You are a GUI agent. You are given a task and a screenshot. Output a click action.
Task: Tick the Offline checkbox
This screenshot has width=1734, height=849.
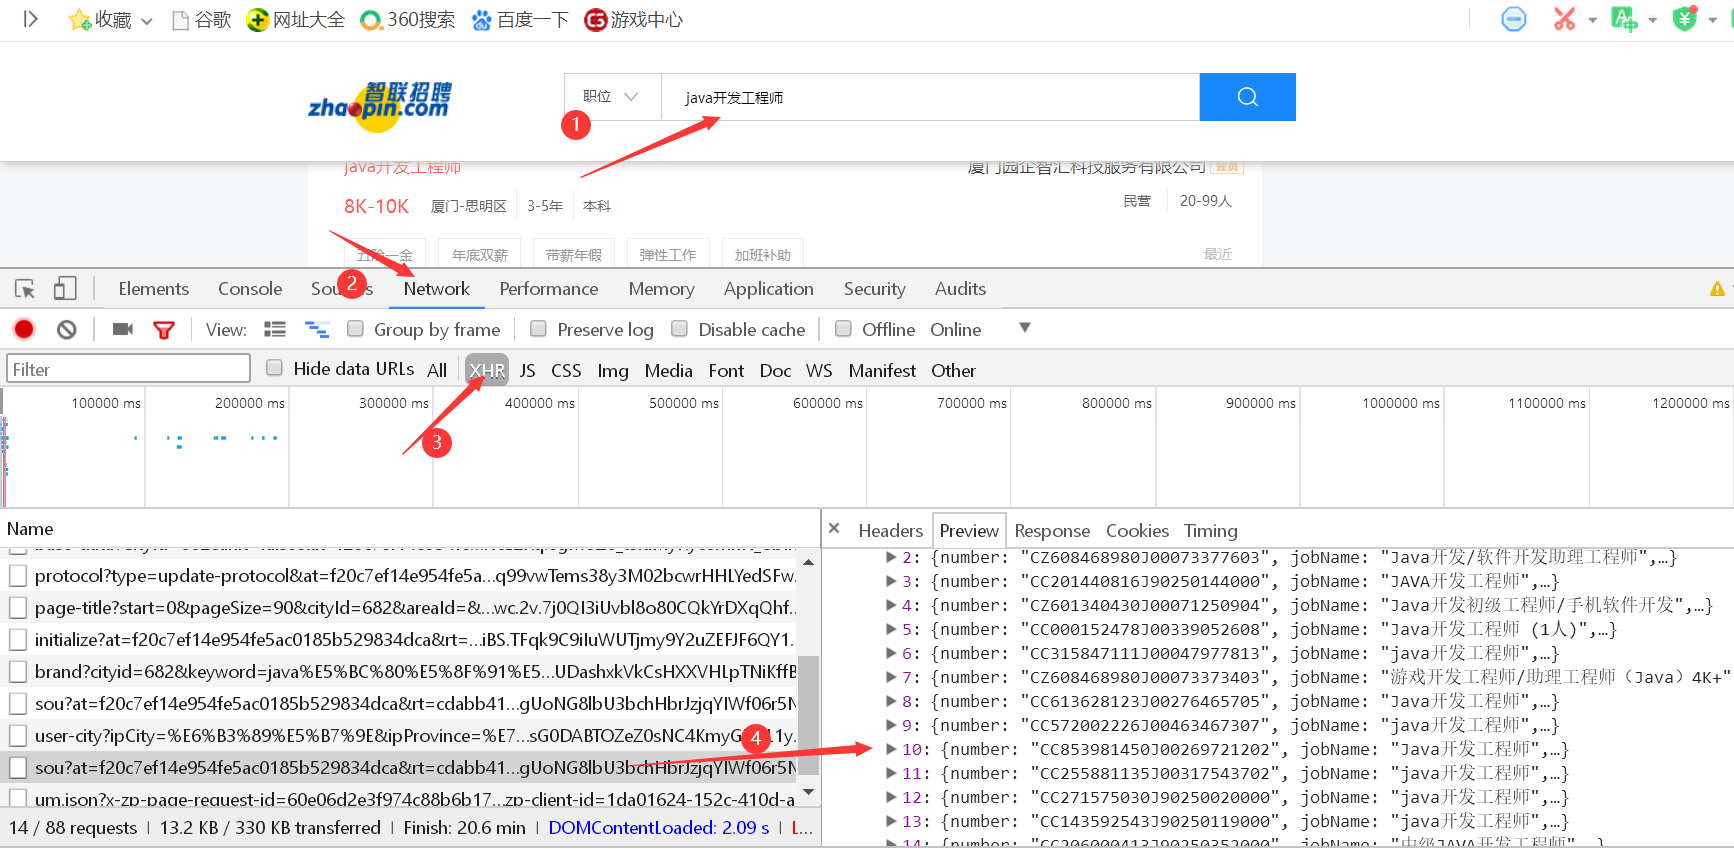[843, 329]
